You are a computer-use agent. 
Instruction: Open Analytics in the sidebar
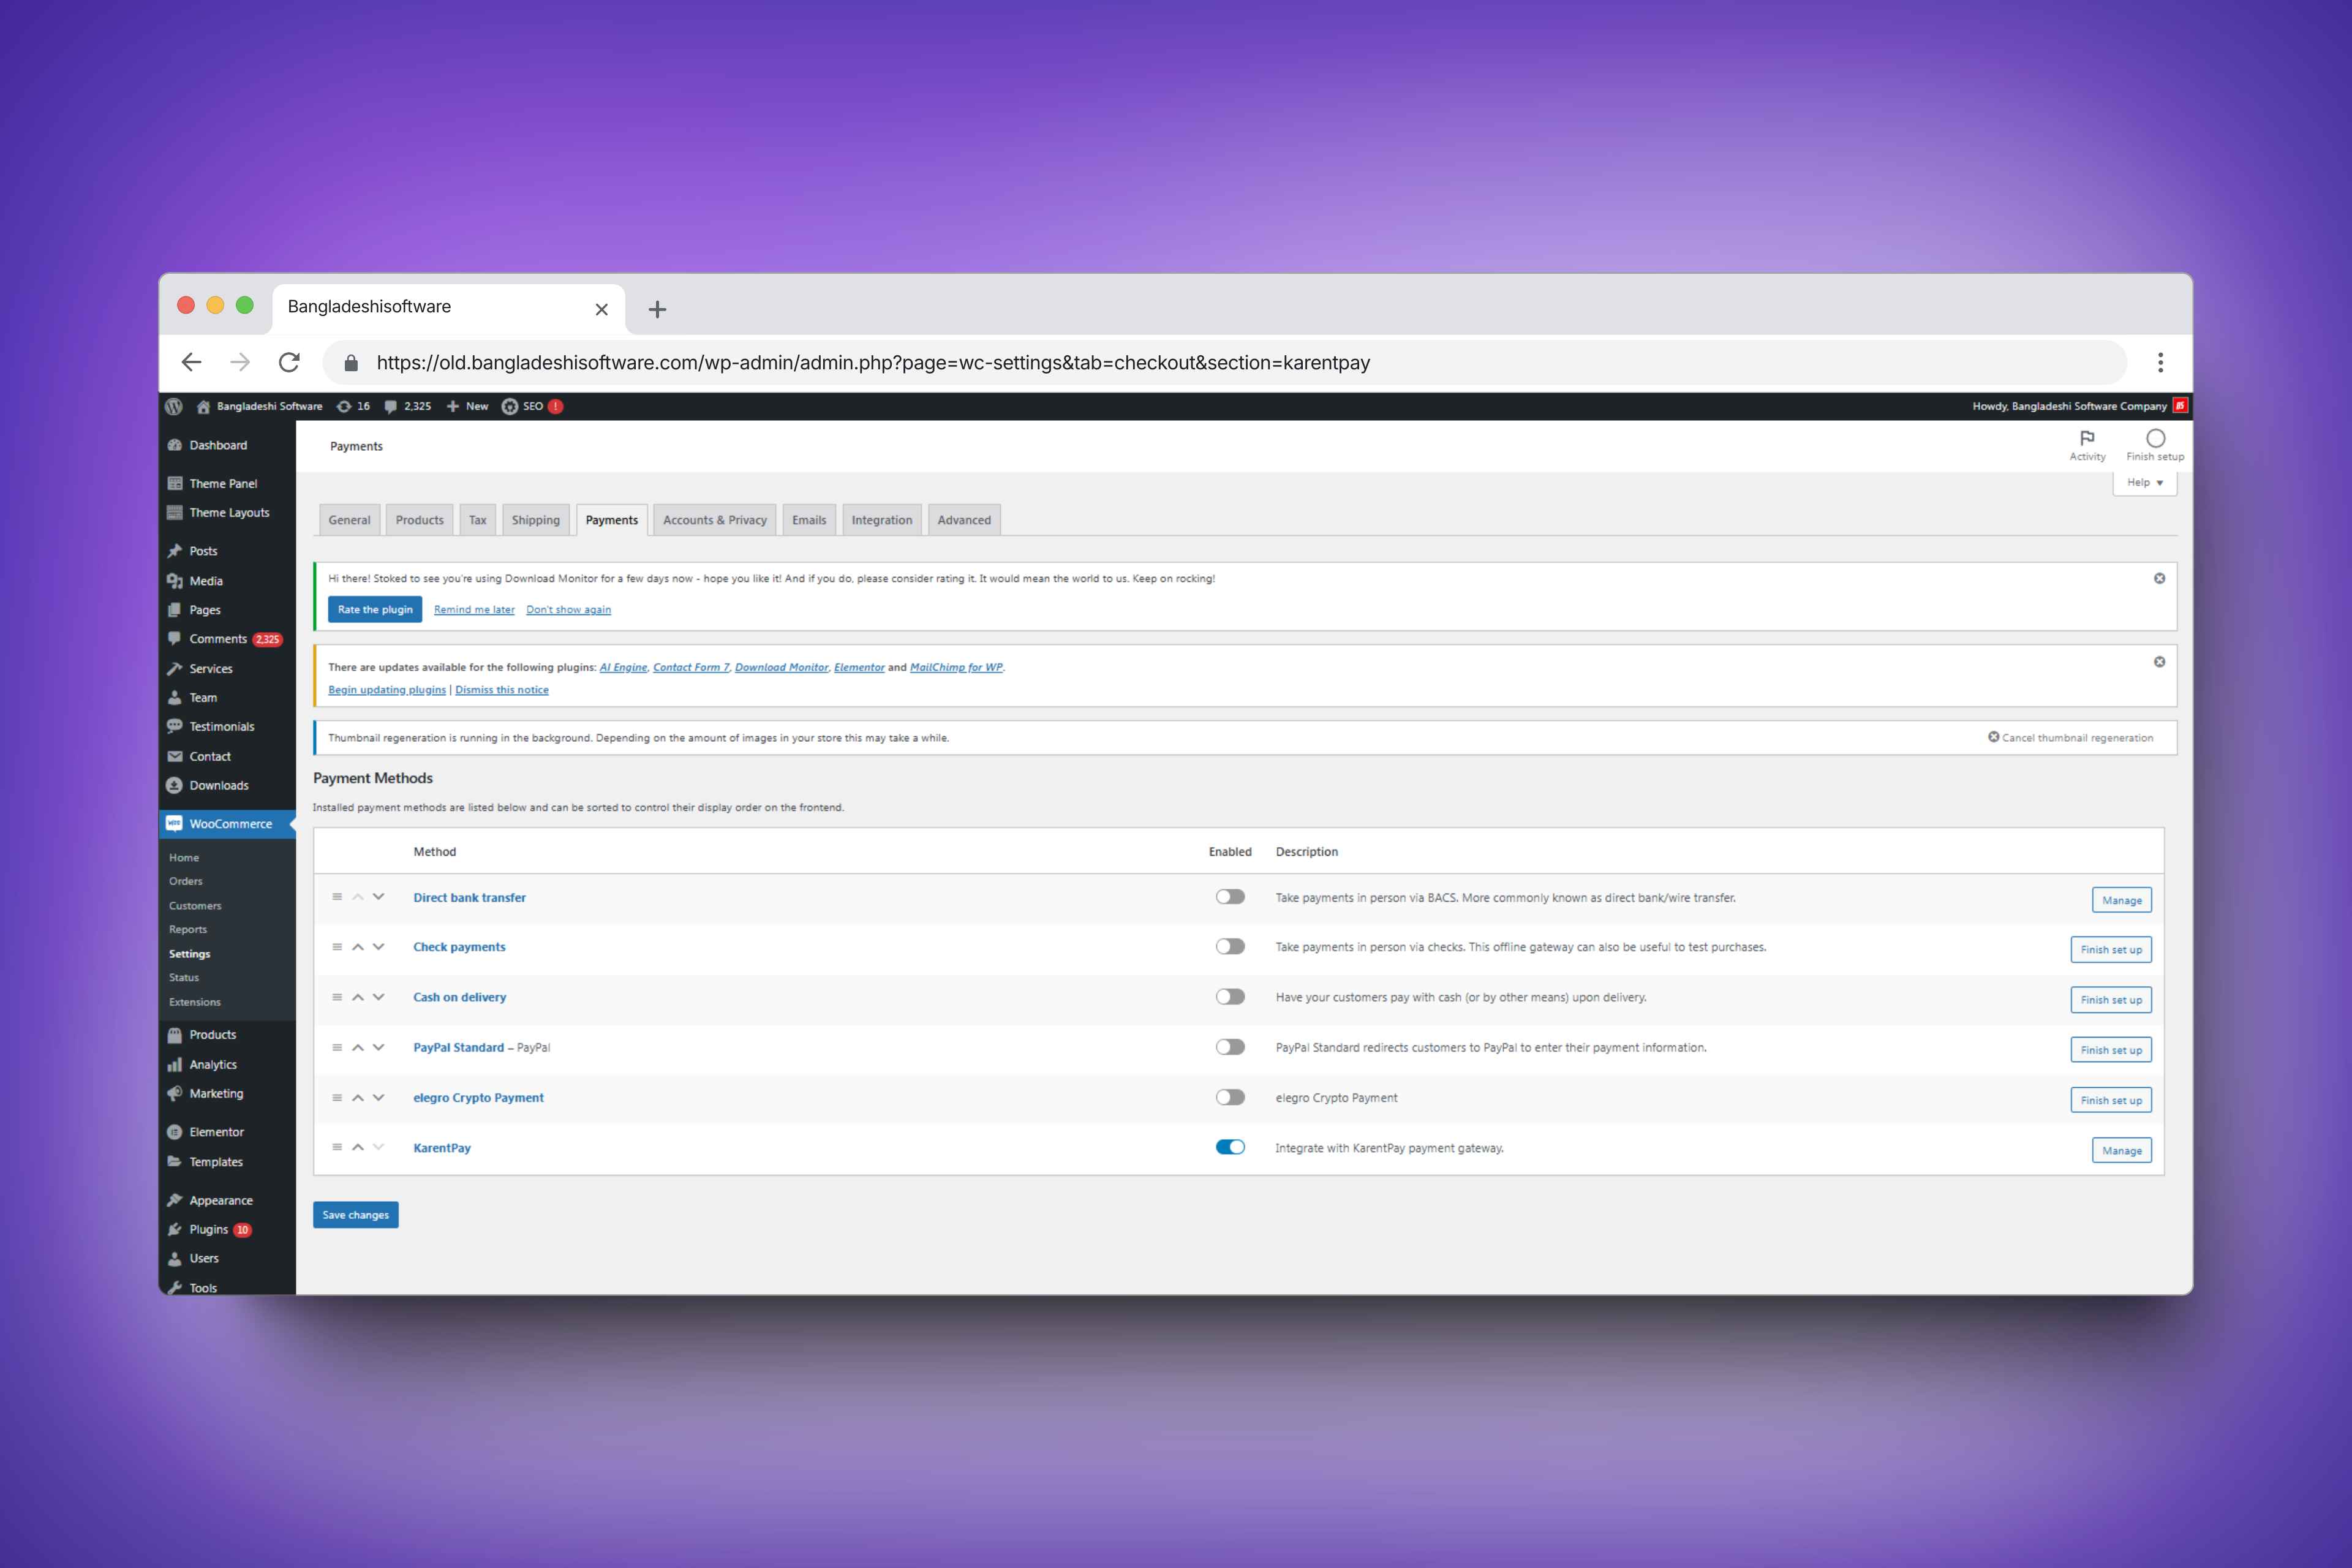coord(213,1065)
